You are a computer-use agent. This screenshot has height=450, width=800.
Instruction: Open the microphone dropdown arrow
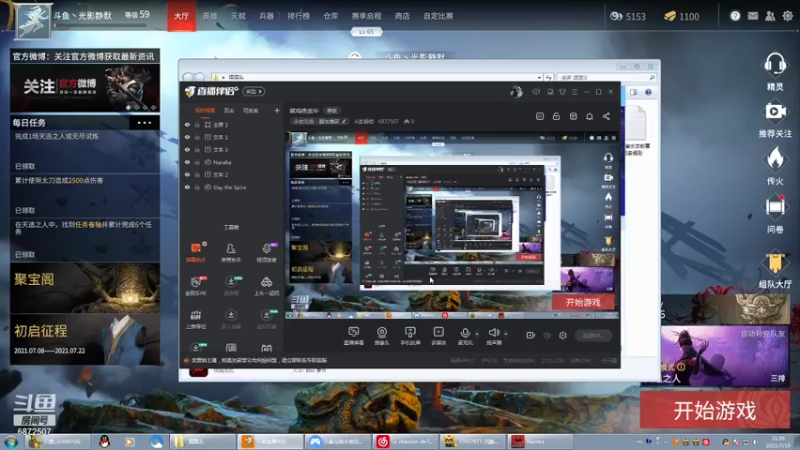[x=477, y=334]
